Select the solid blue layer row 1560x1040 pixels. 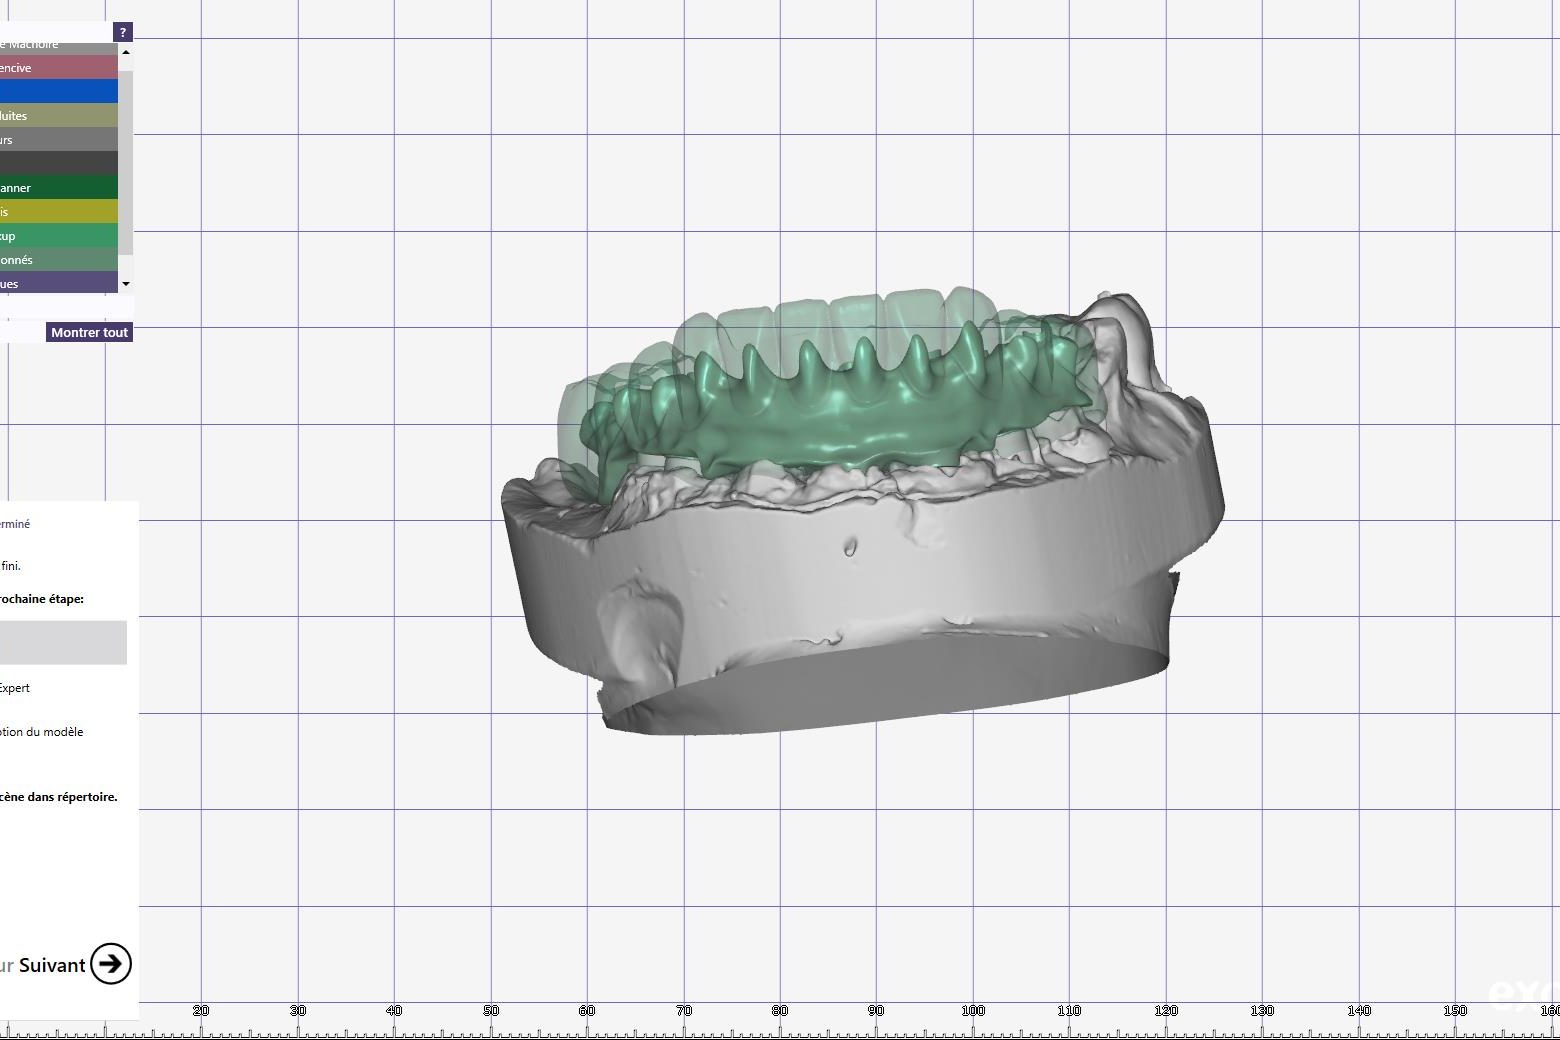58,91
